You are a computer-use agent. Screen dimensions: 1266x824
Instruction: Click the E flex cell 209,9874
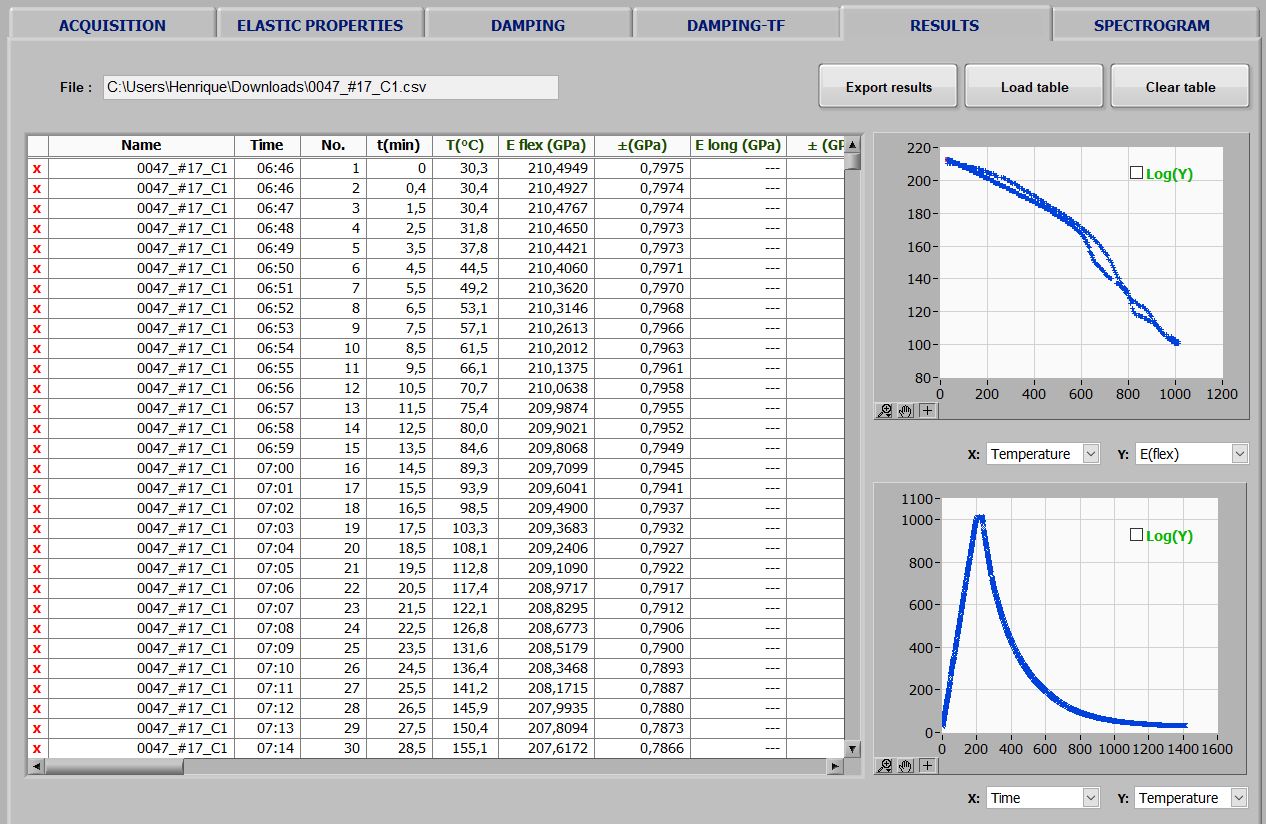[x=546, y=408]
